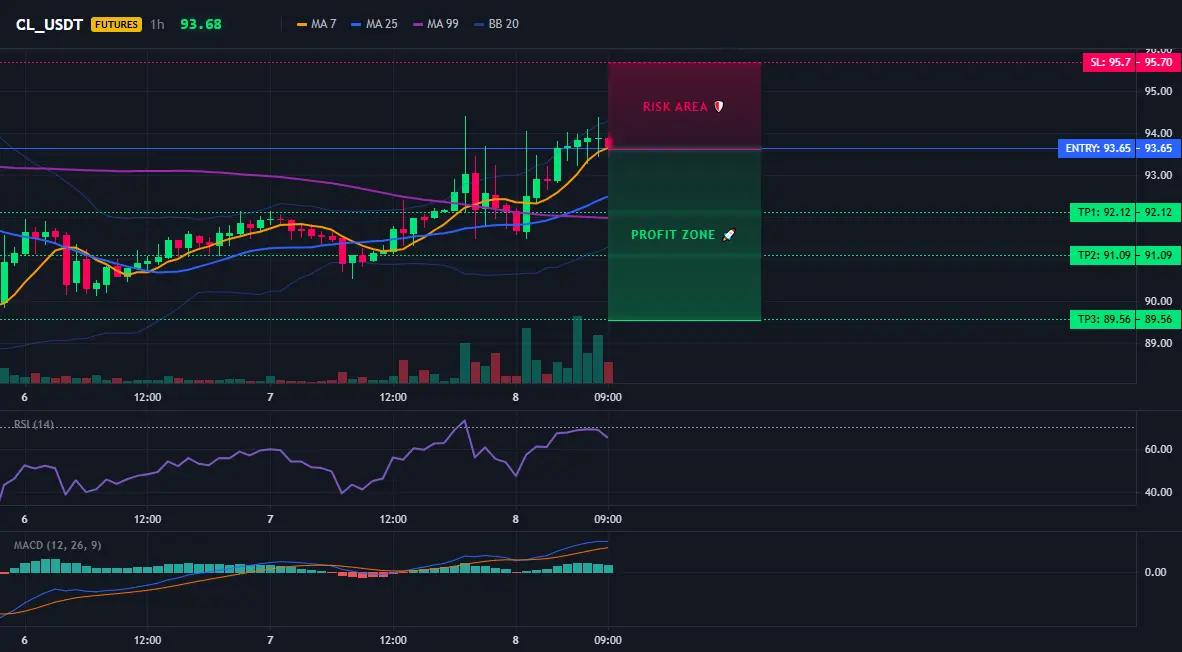Toggle the MA 25 legend entry
This screenshot has height=652, width=1182.
click(374, 24)
